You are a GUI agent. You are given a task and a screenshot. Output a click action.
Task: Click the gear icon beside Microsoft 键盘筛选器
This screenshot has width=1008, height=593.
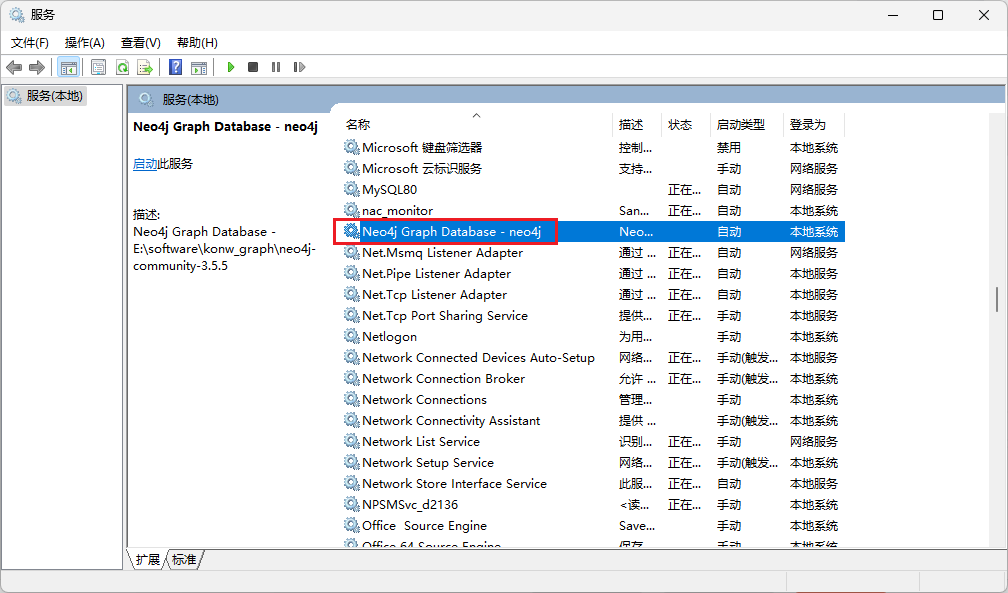[352, 147]
